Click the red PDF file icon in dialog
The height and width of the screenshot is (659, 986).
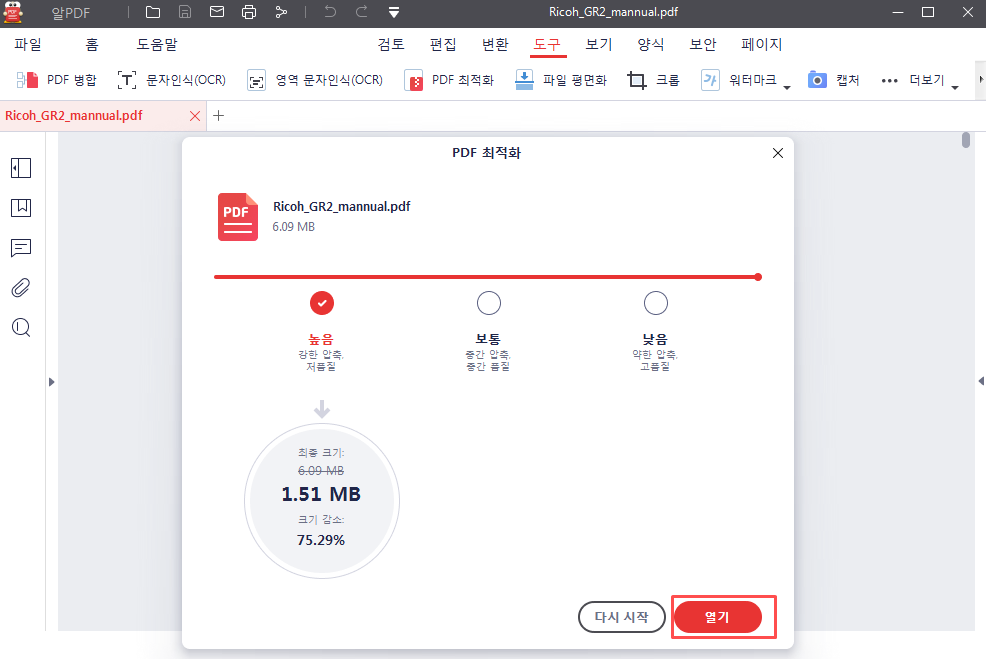238,217
